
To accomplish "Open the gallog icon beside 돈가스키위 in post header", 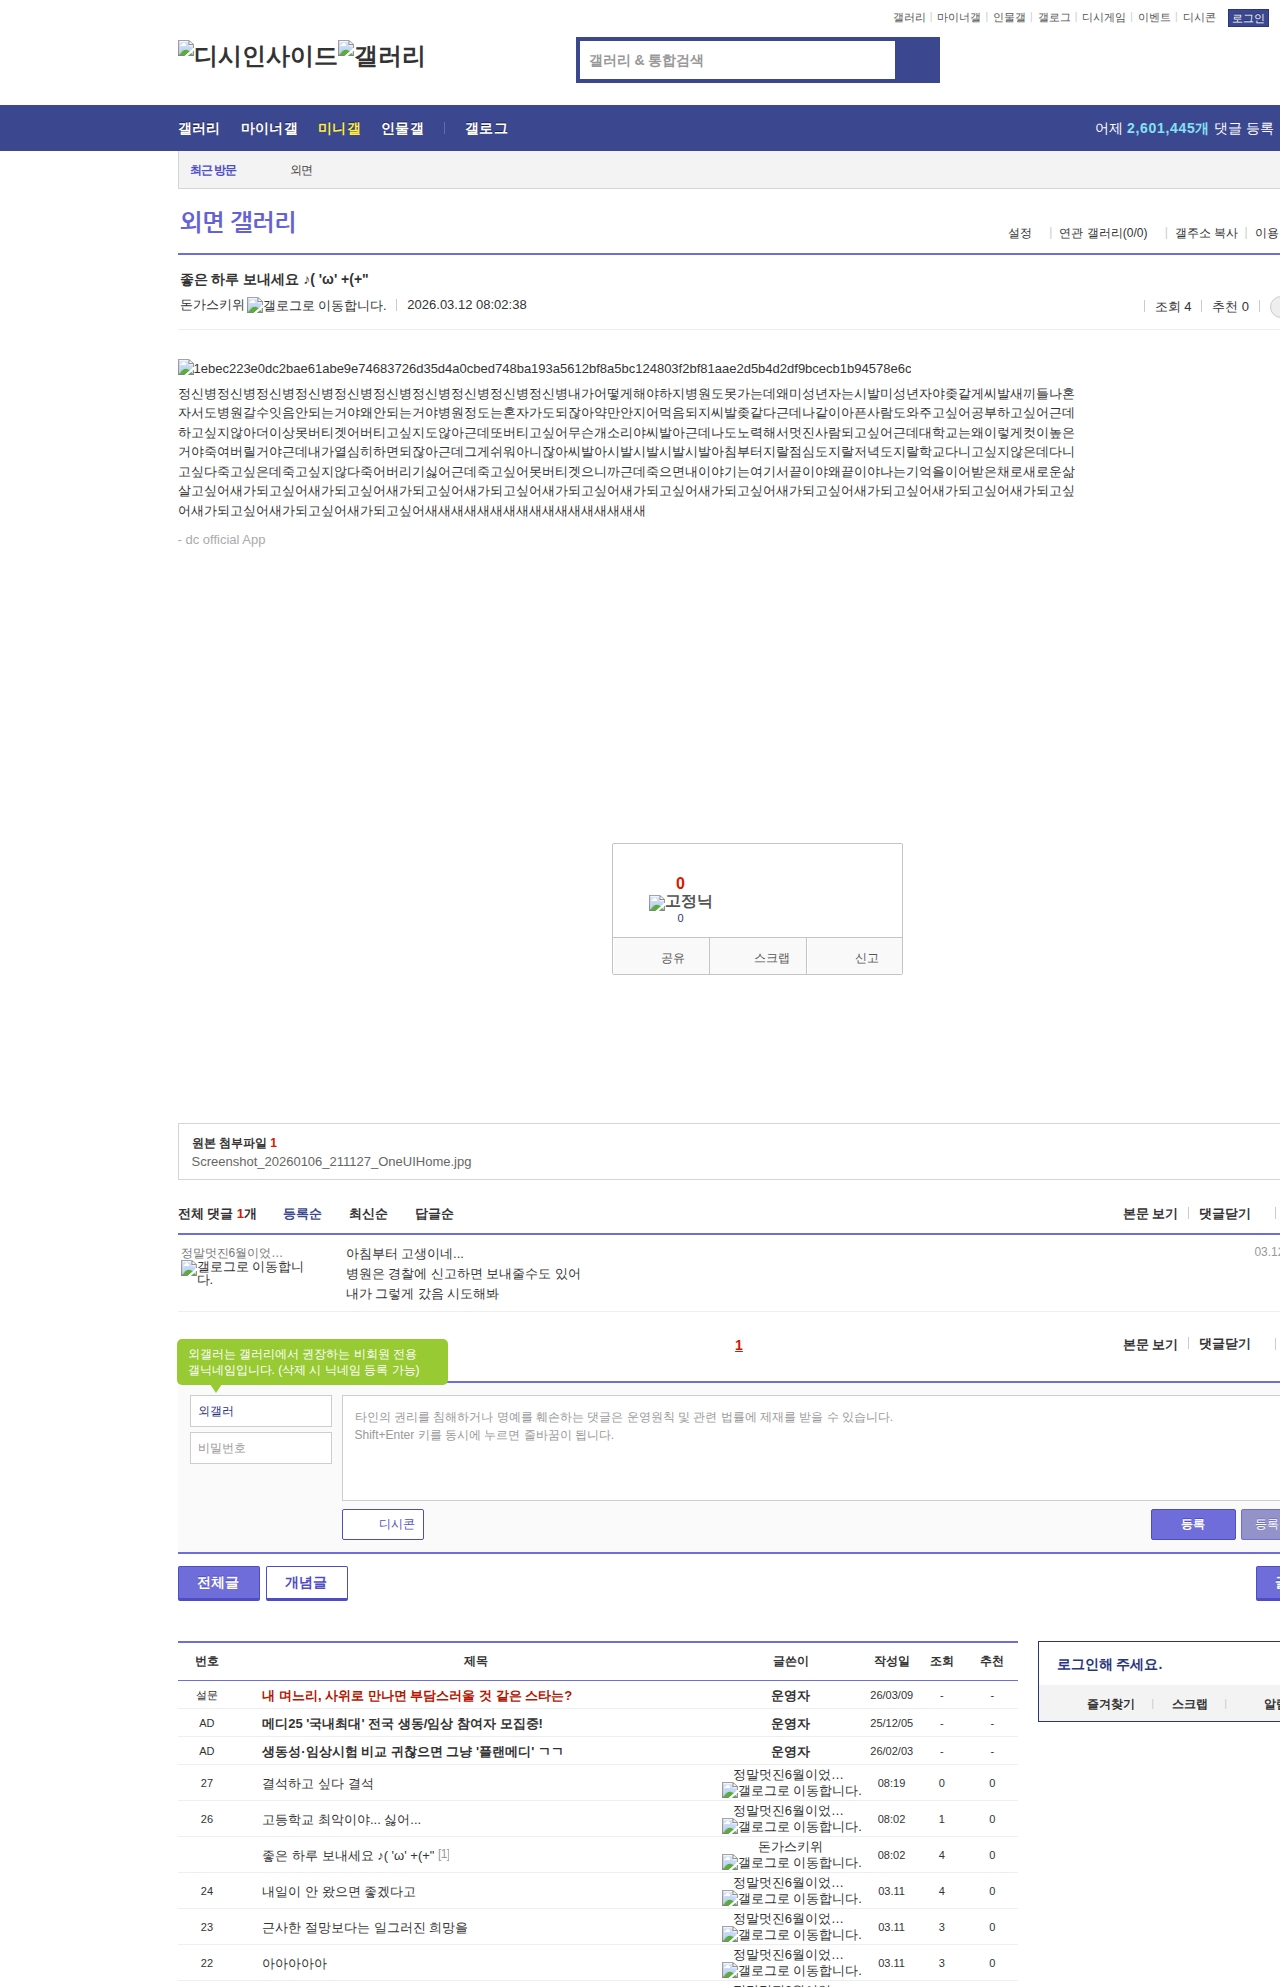I will 316,306.
